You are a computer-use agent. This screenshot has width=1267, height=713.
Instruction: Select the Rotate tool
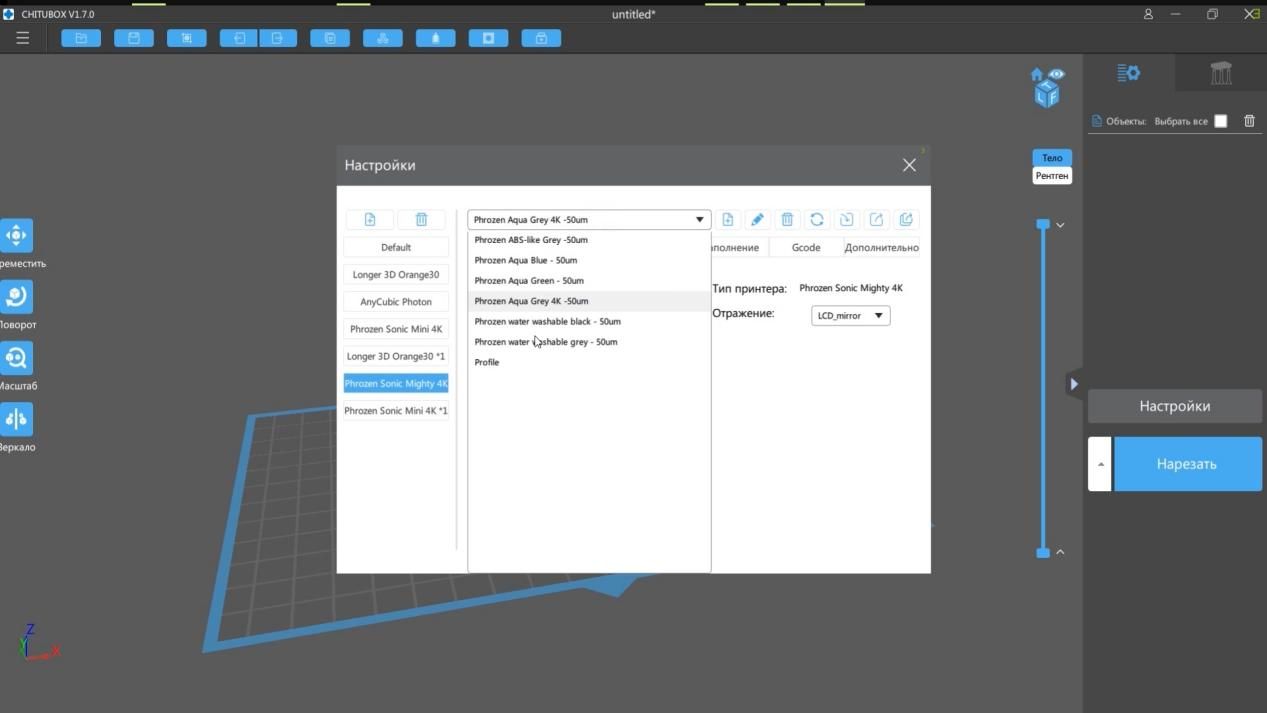click(x=16, y=297)
